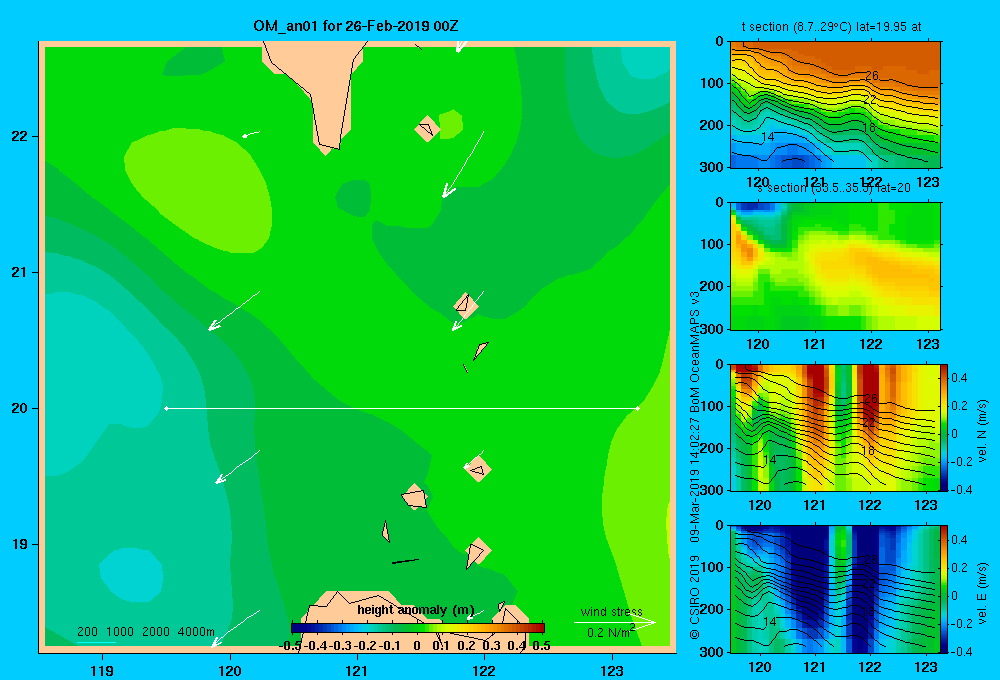Viewport: 1000px width, 680px height.
Task: Click the s section title text
Action: tap(834, 188)
